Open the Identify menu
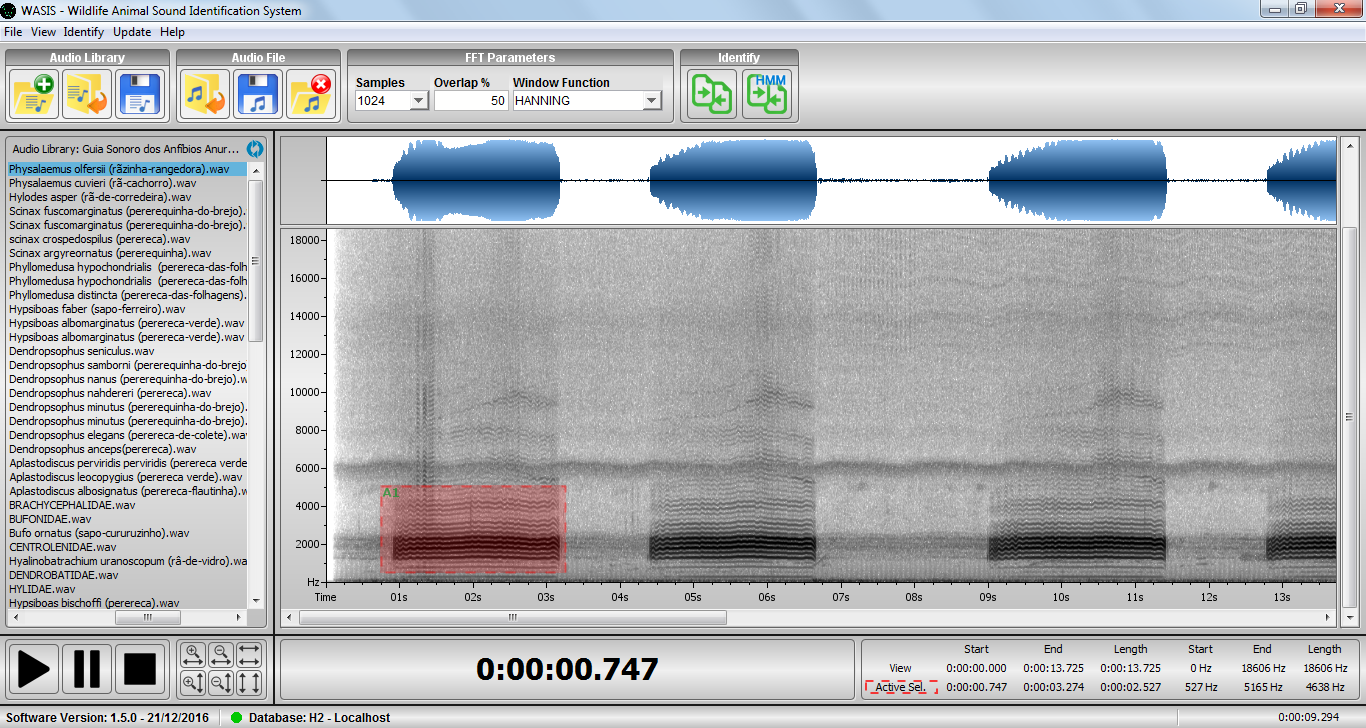Viewport: 1366px width, 728px height. click(83, 32)
